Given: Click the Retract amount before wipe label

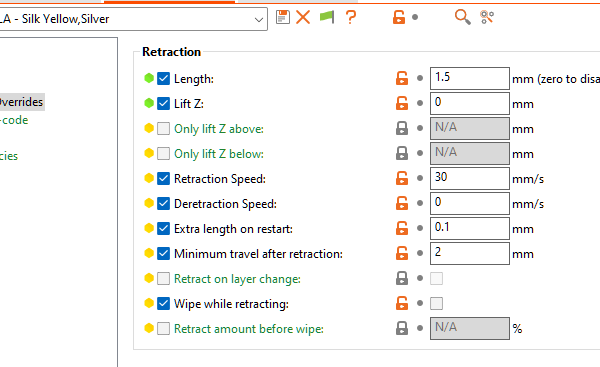Looking at the screenshot, I should tap(249, 329).
